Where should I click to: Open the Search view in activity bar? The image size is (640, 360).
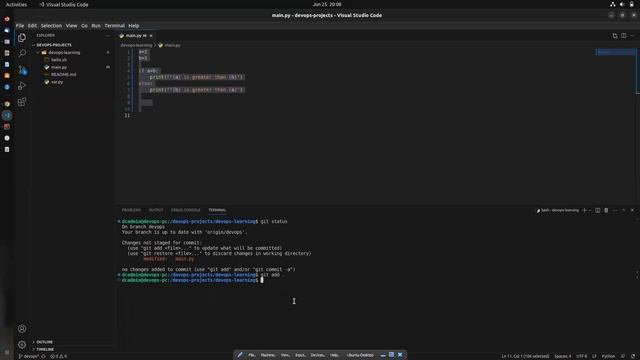(22, 53)
